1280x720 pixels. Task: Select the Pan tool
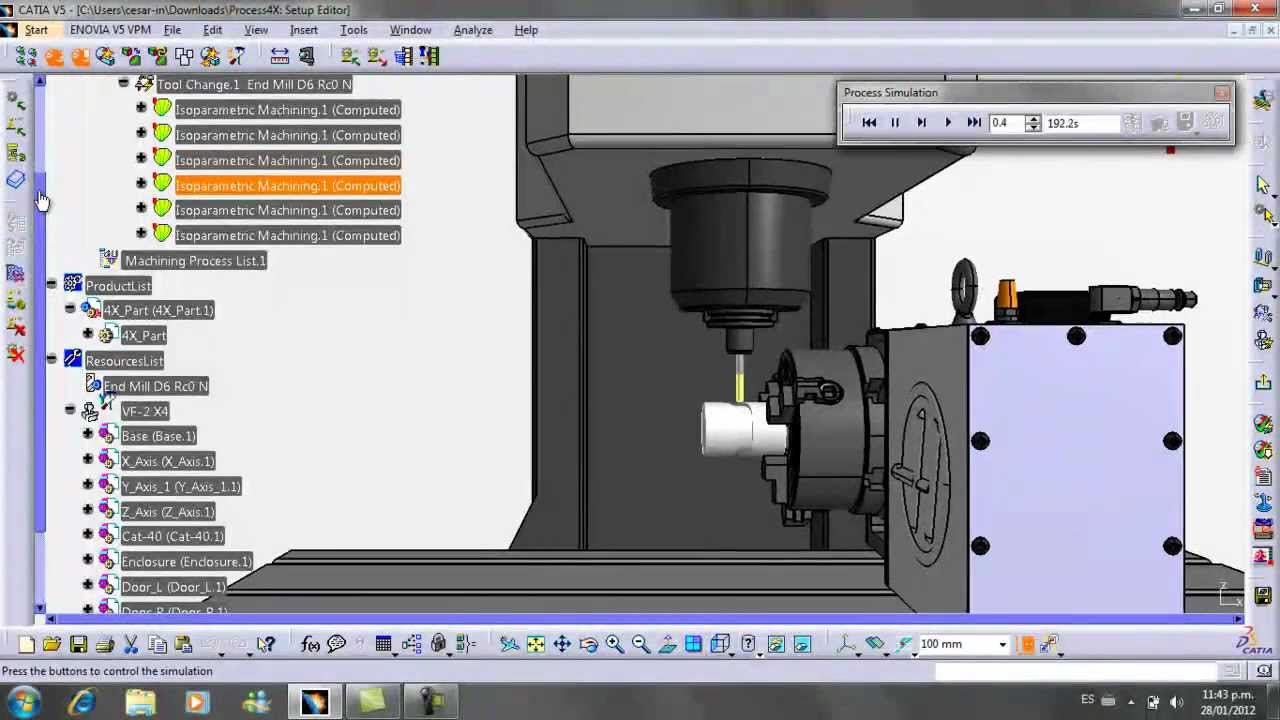pyautogui.click(x=562, y=645)
